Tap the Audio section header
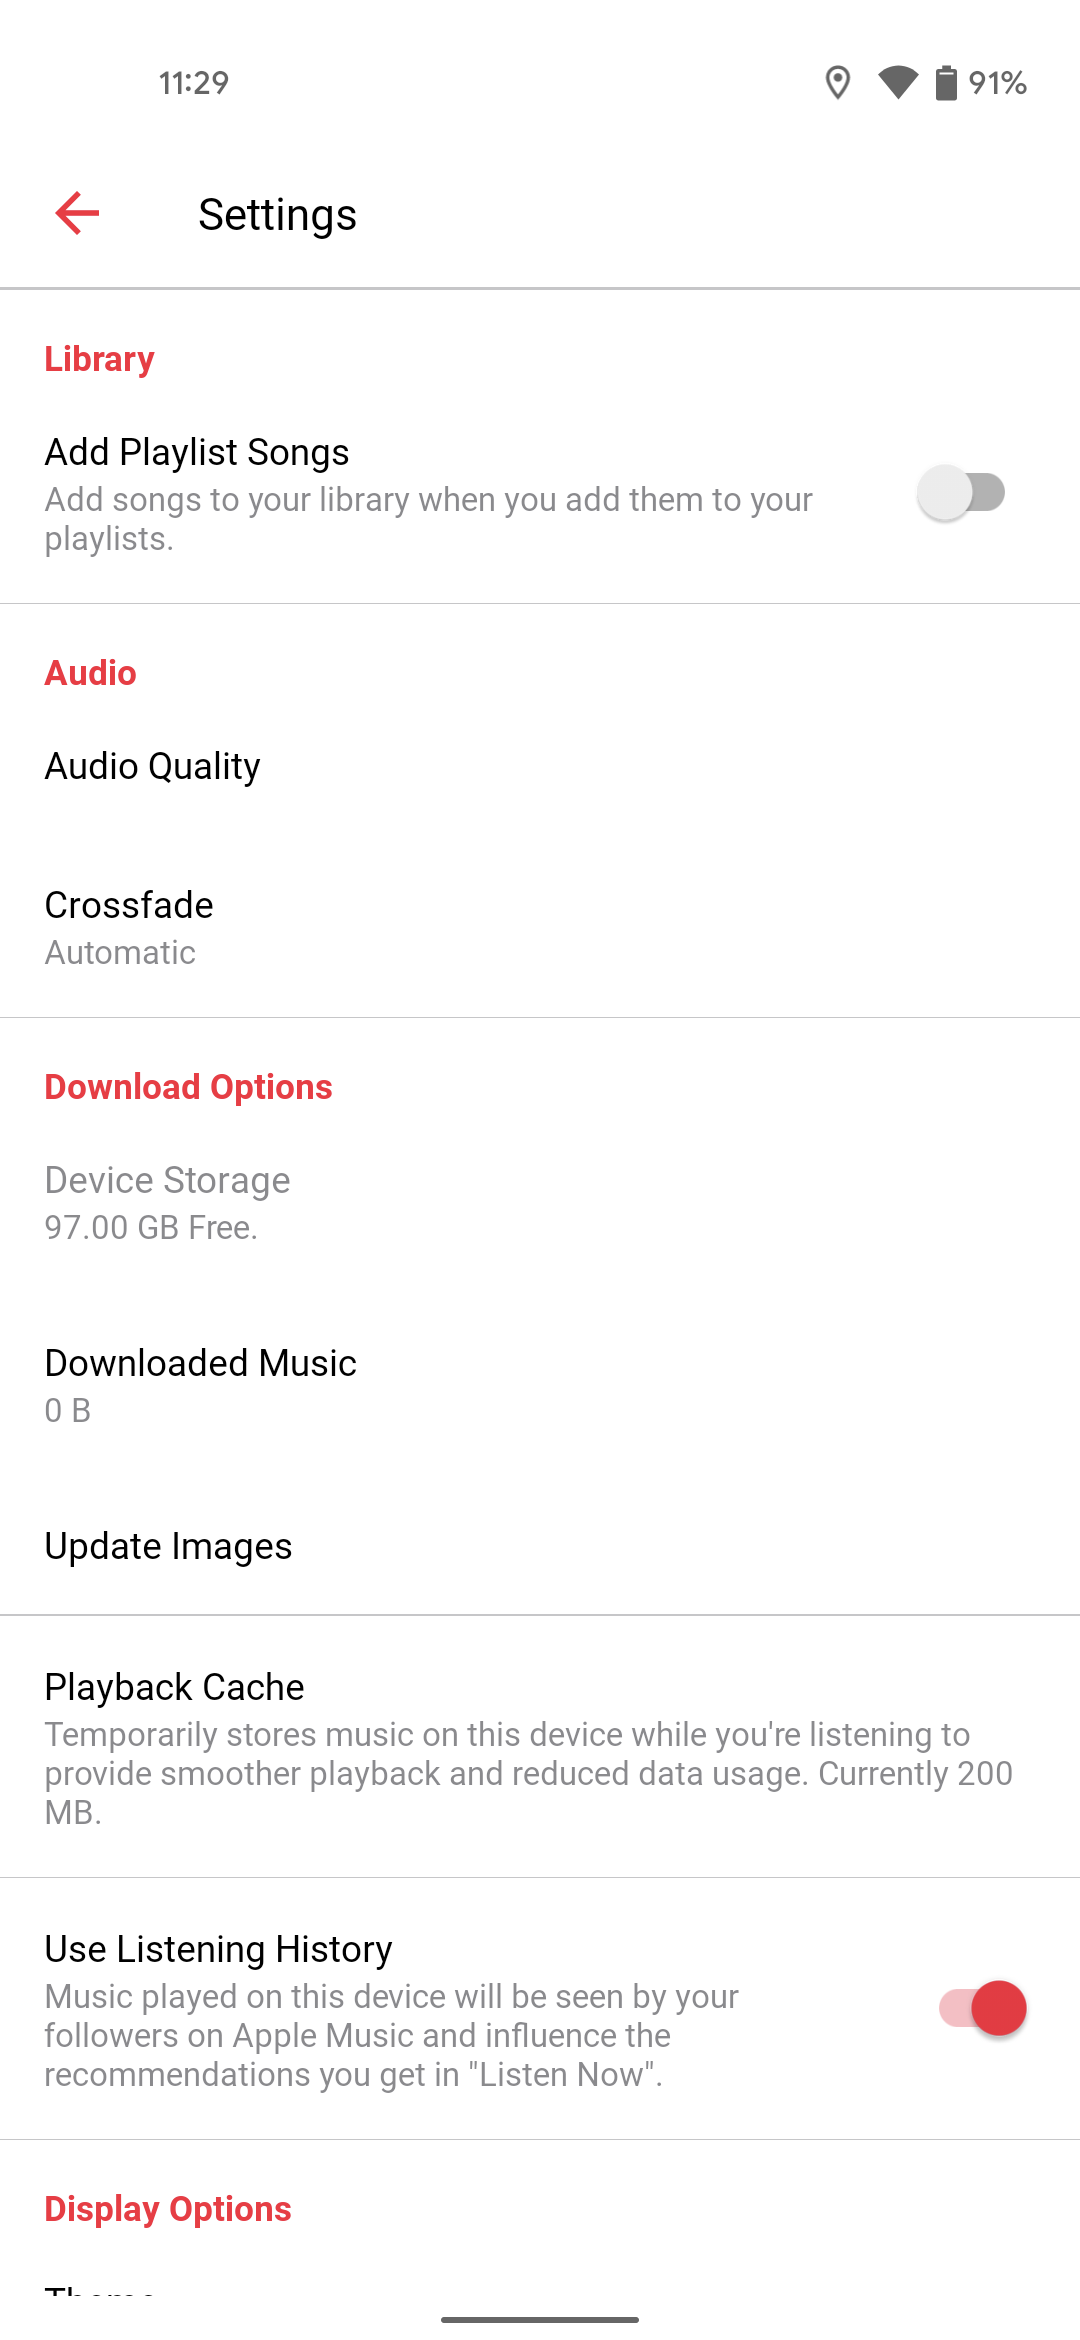Viewport: 1080px width, 2340px height. (91, 674)
